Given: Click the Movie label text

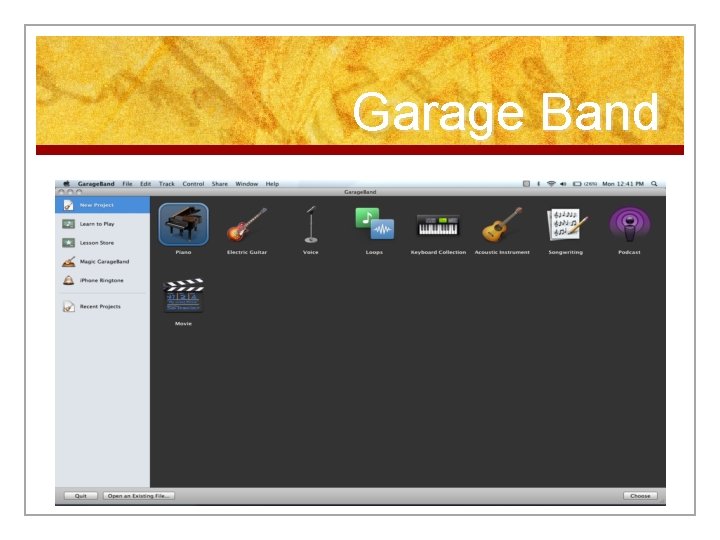Looking at the screenshot, I should click(183, 324).
